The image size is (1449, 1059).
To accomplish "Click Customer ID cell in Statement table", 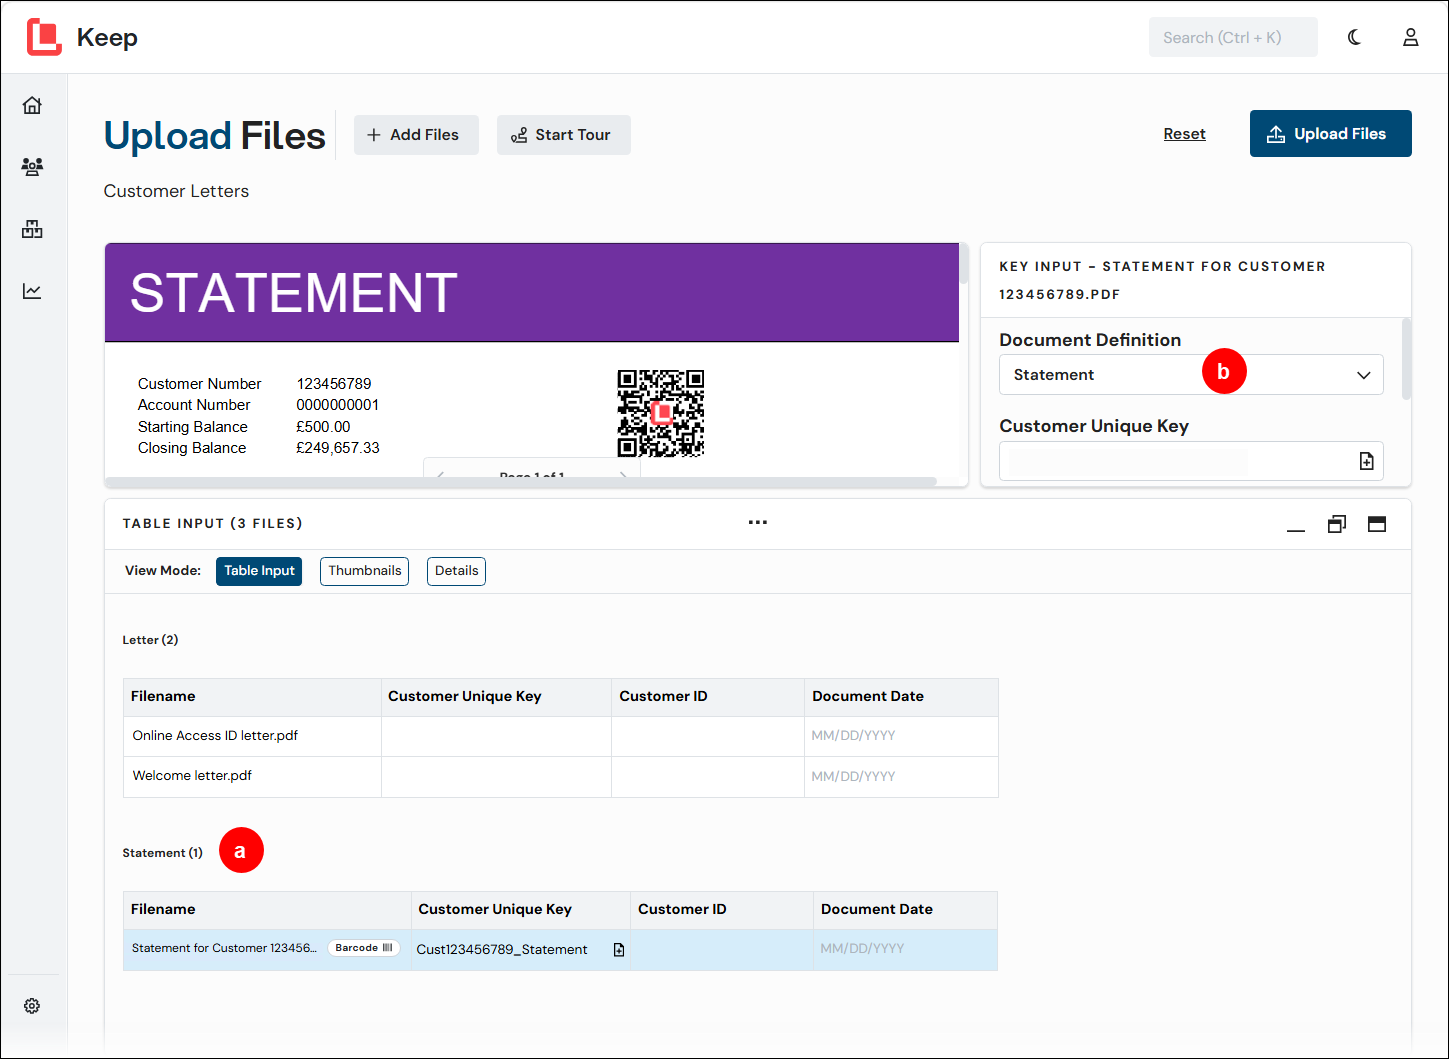I will click(722, 950).
